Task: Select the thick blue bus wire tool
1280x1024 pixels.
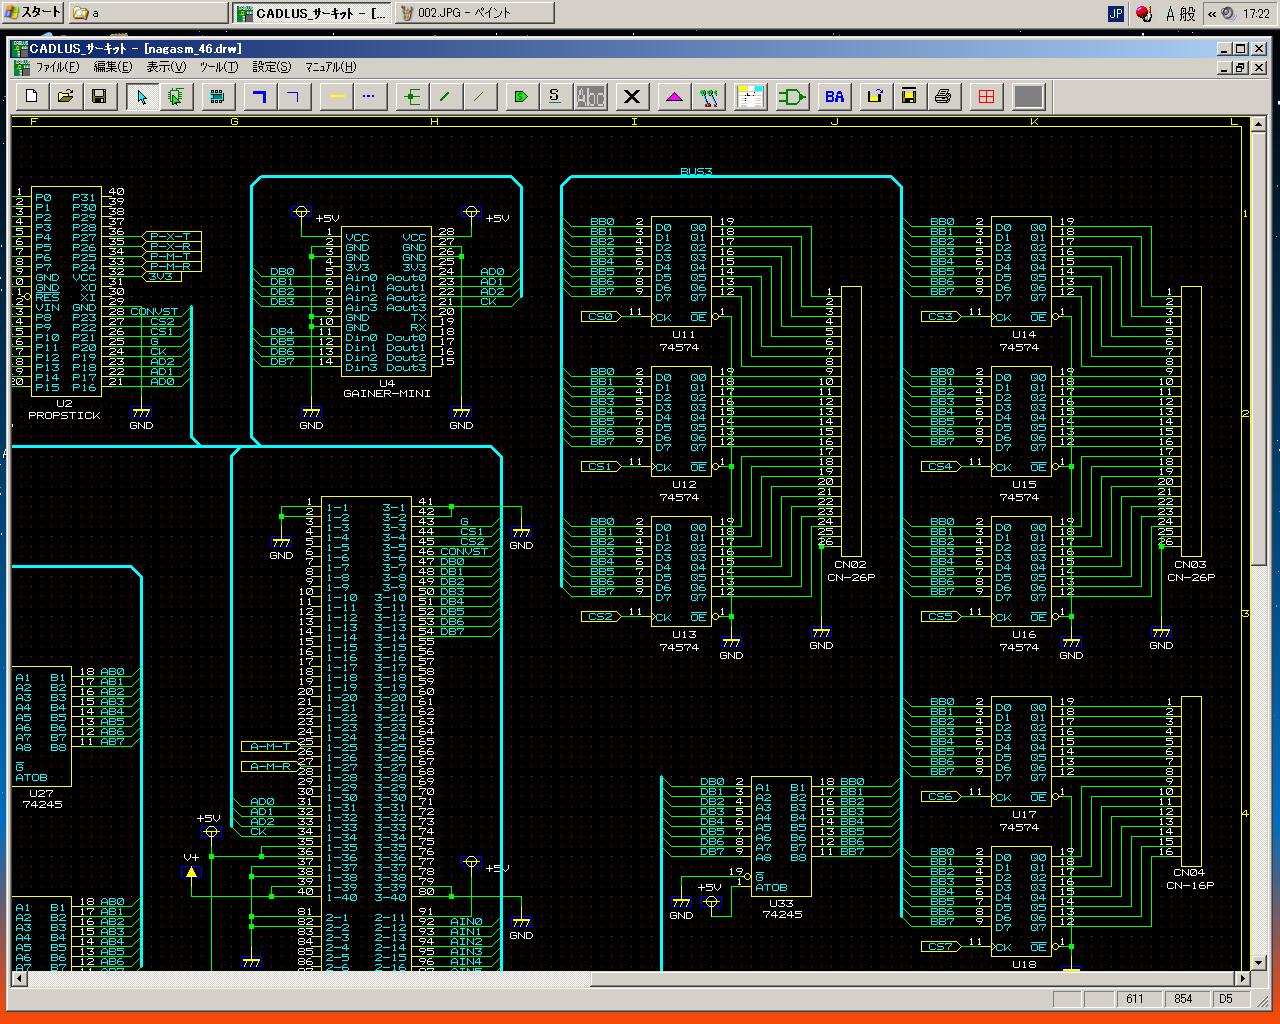Action: point(260,96)
